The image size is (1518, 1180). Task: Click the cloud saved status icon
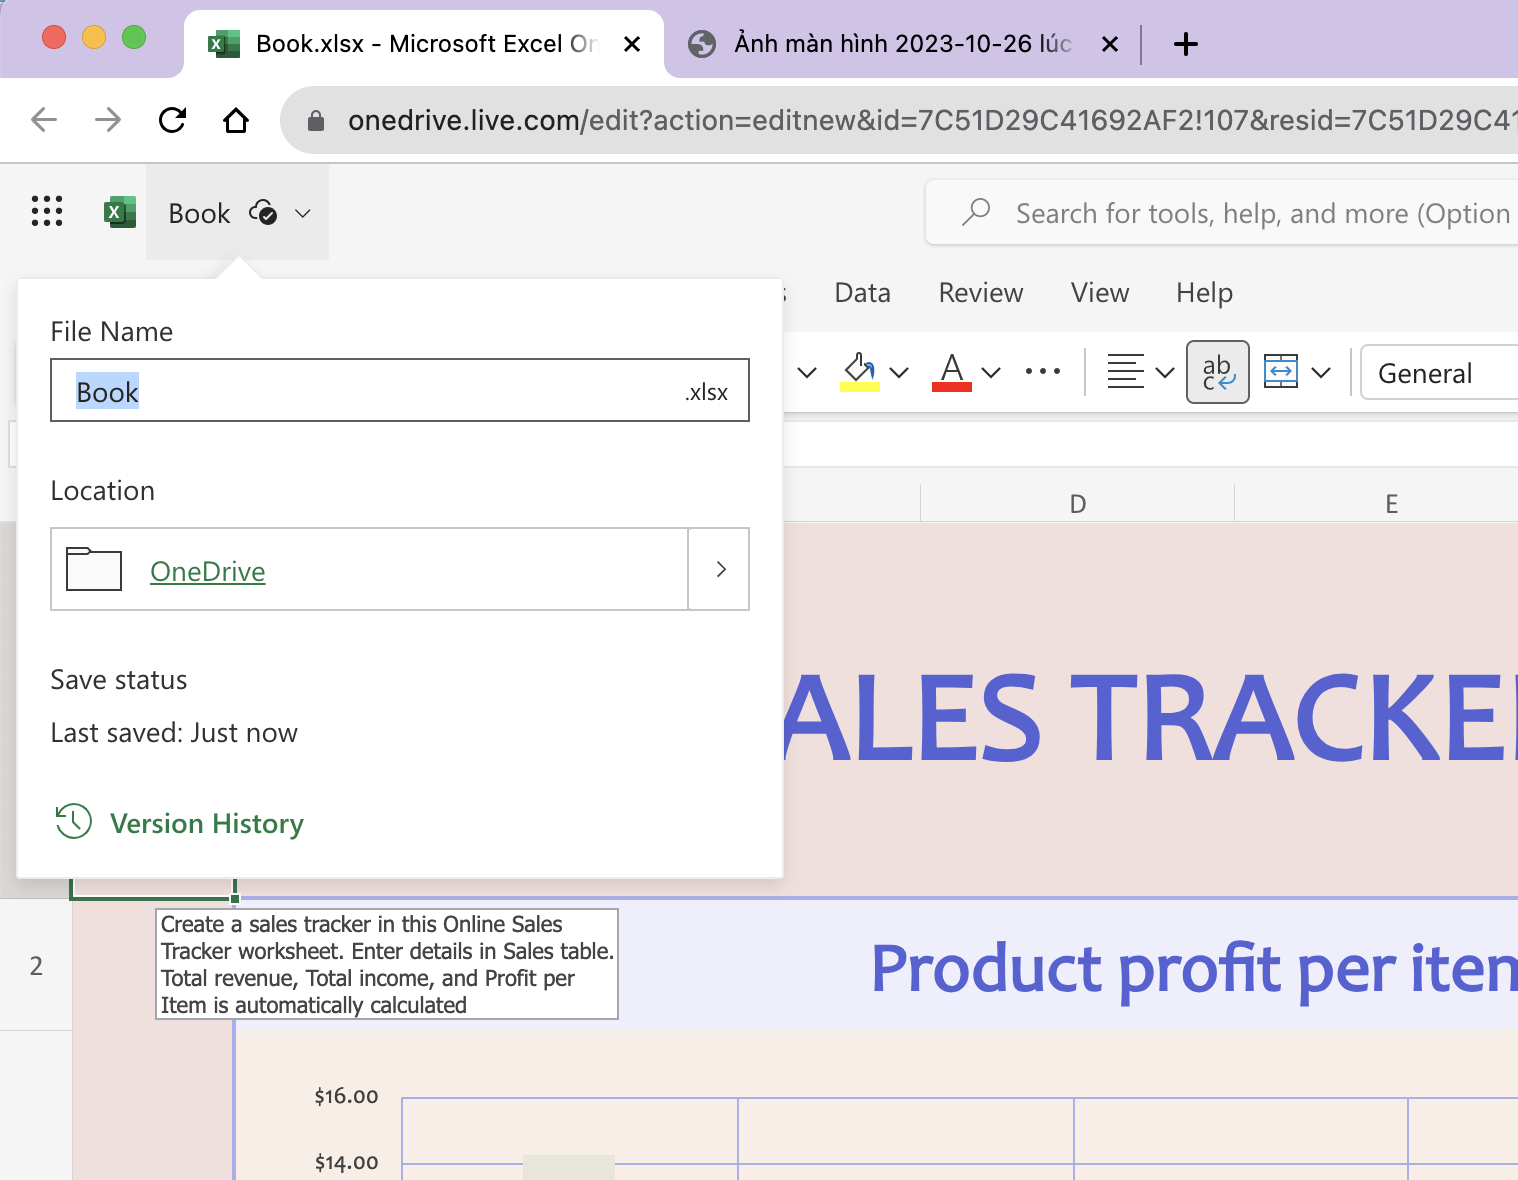coord(263,212)
